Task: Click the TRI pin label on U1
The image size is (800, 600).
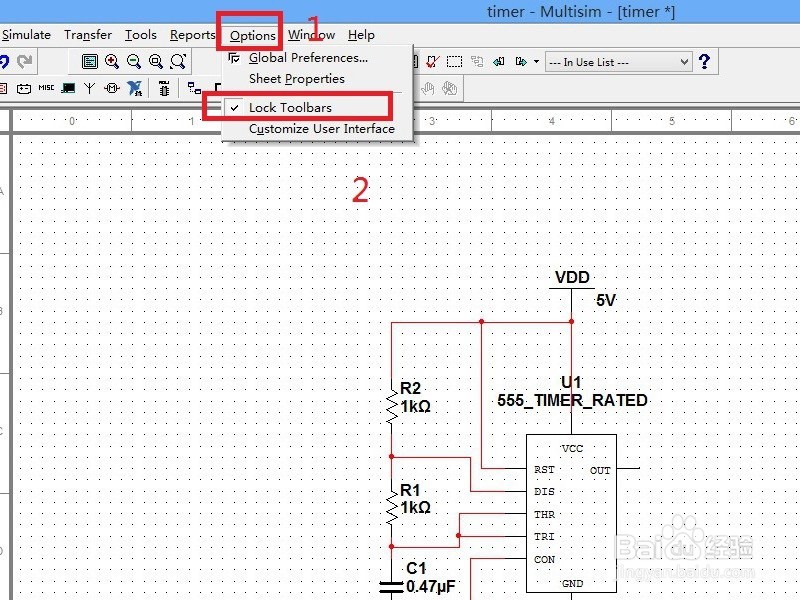Action: point(544,537)
